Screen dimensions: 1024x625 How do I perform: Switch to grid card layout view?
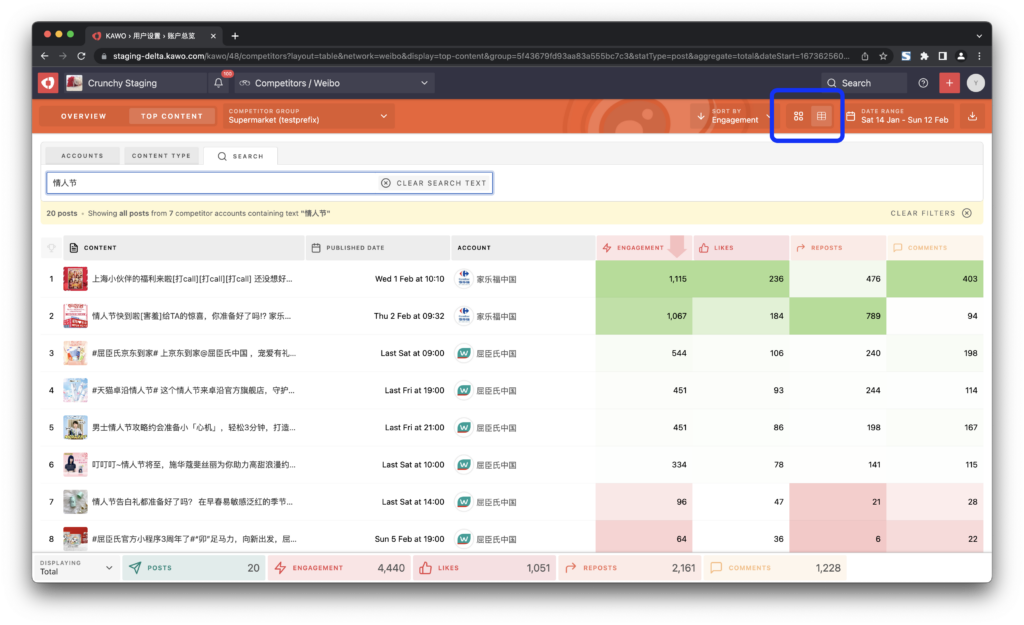(798, 116)
